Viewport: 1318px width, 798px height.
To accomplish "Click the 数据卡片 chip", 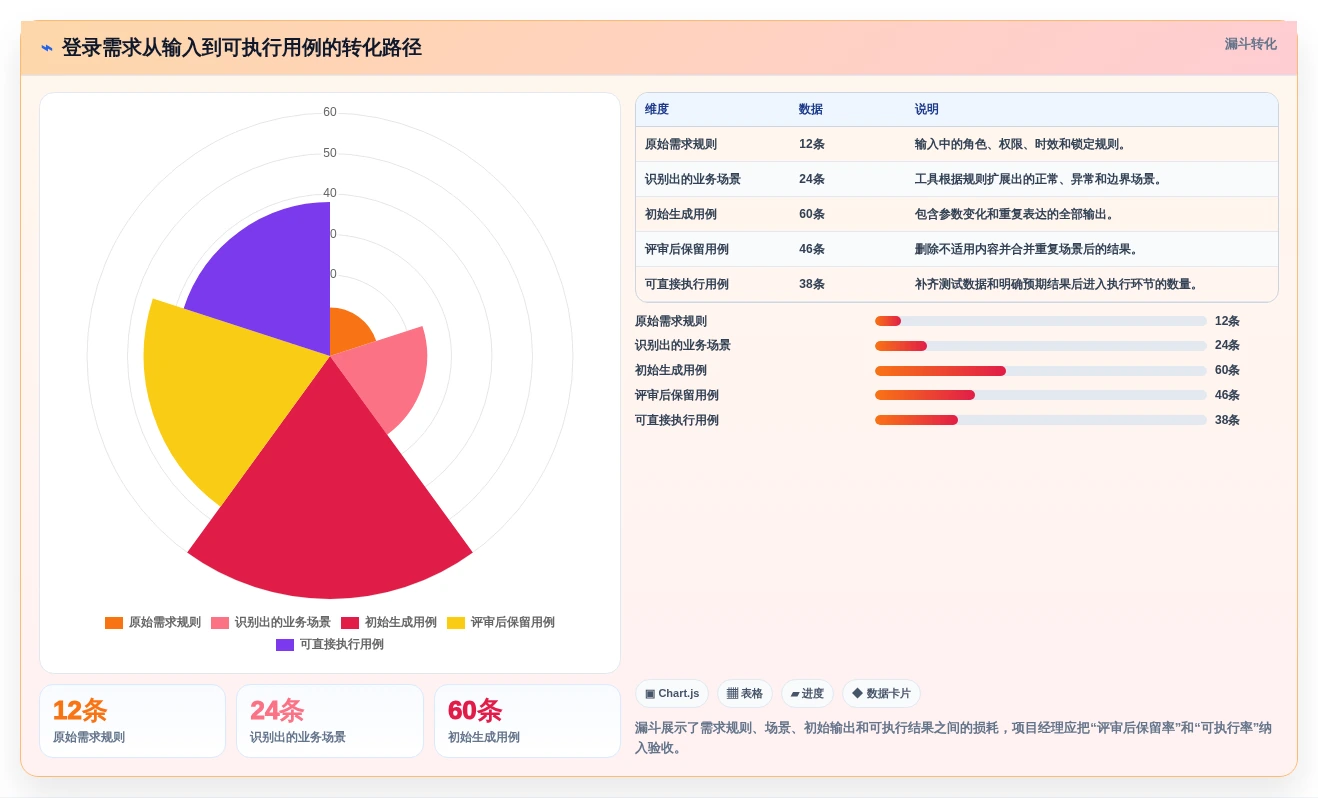I will [881, 693].
